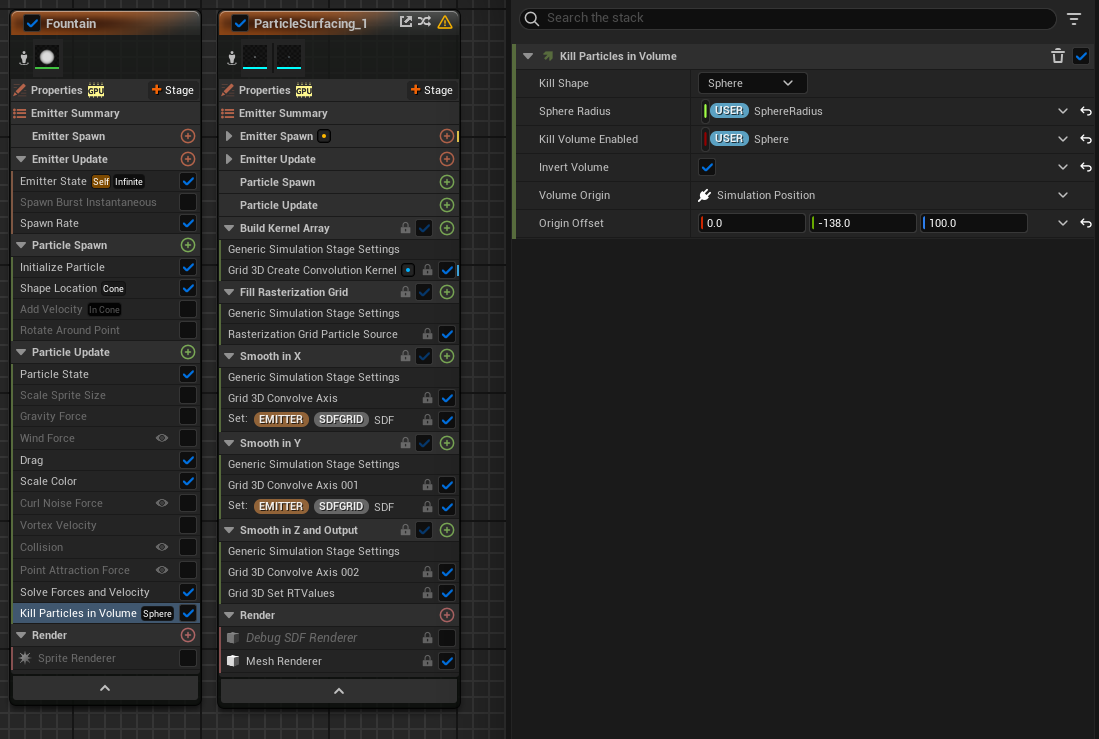Open Emitter Summary in the Fountain stack

coord(75,113)
